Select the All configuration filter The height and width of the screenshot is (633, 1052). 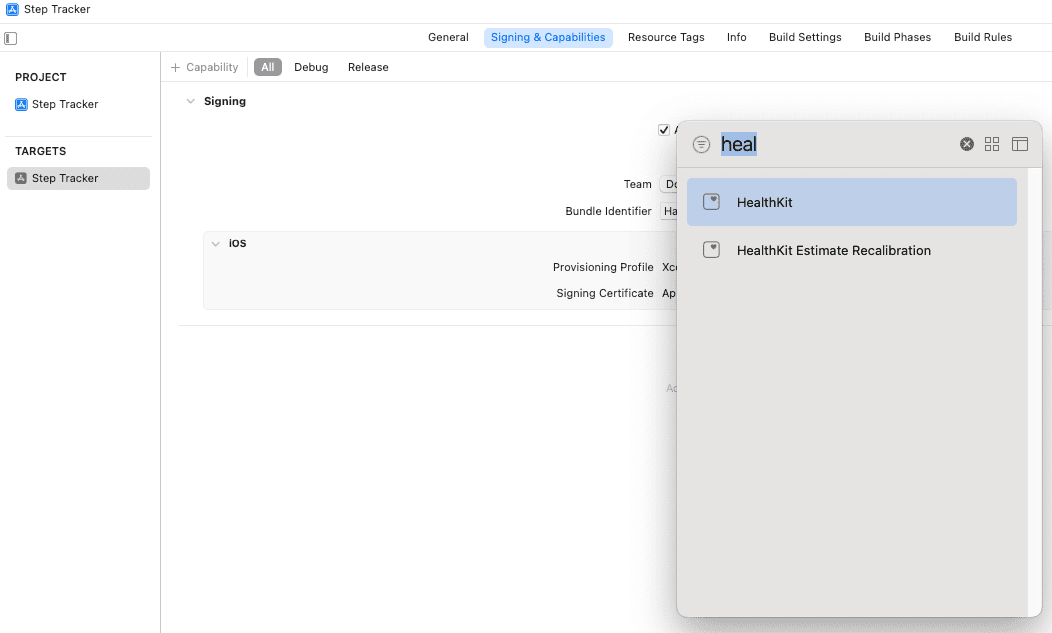[268, 67]
